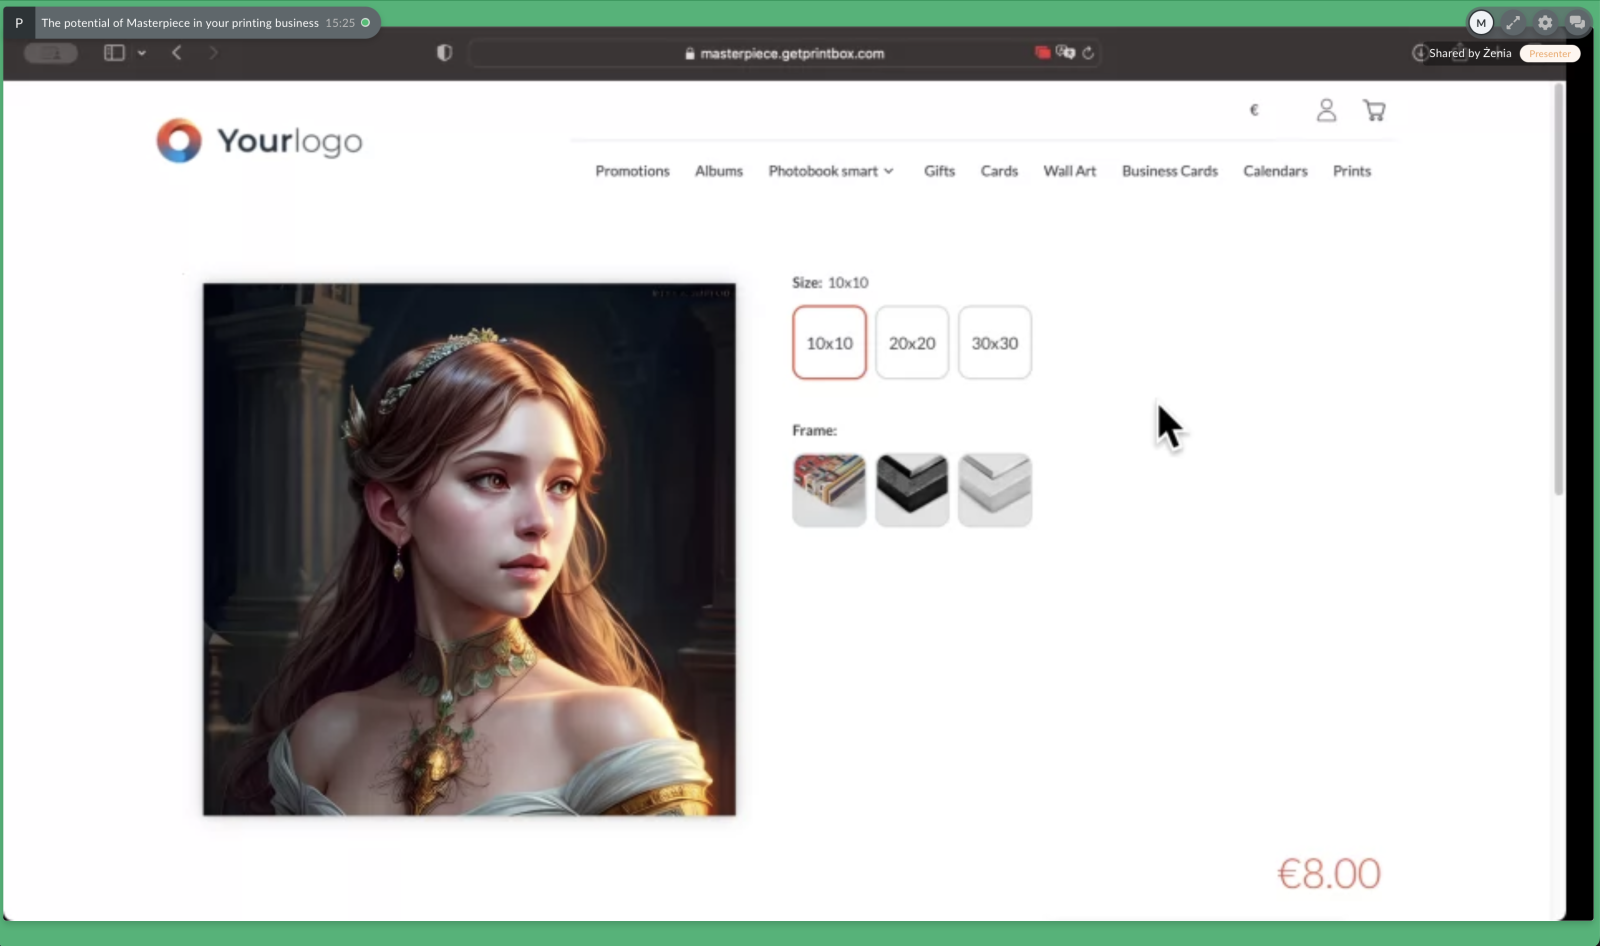This screenshot has width=1600, height=946.
Task: Open the euro currency selector
Action: (x=1254, y=110)
